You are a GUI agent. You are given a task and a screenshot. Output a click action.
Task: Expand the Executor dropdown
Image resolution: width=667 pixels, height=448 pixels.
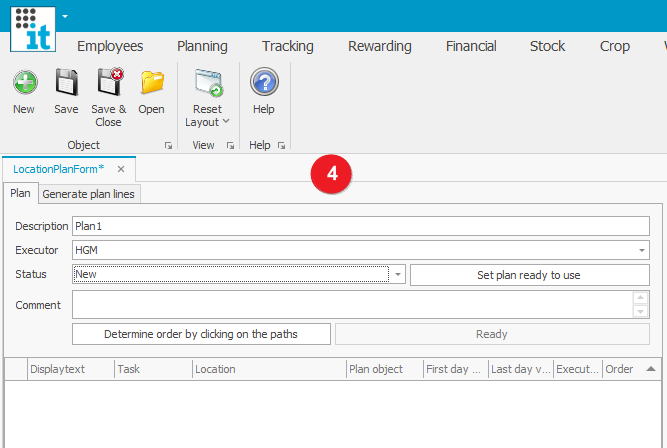641,250
